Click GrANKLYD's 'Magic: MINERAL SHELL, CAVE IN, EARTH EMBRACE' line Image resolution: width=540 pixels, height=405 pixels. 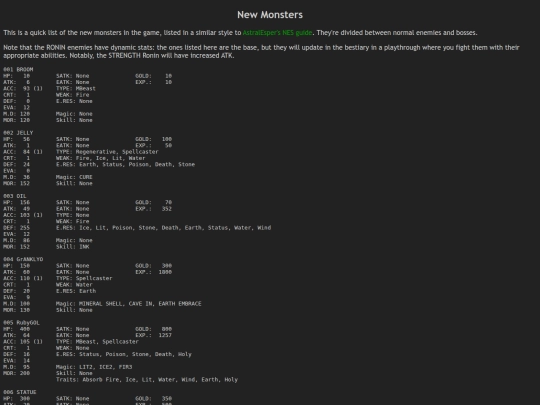(x=129, y=304)
